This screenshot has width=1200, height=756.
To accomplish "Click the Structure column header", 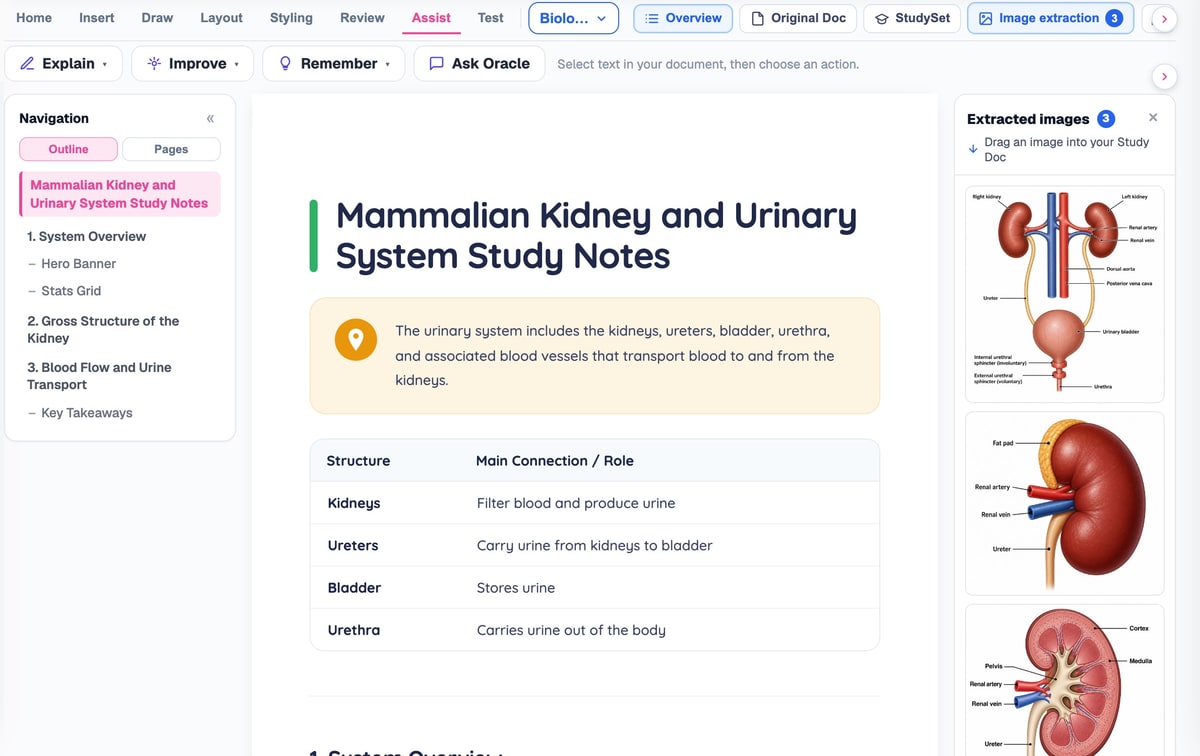I will [358, 461].
